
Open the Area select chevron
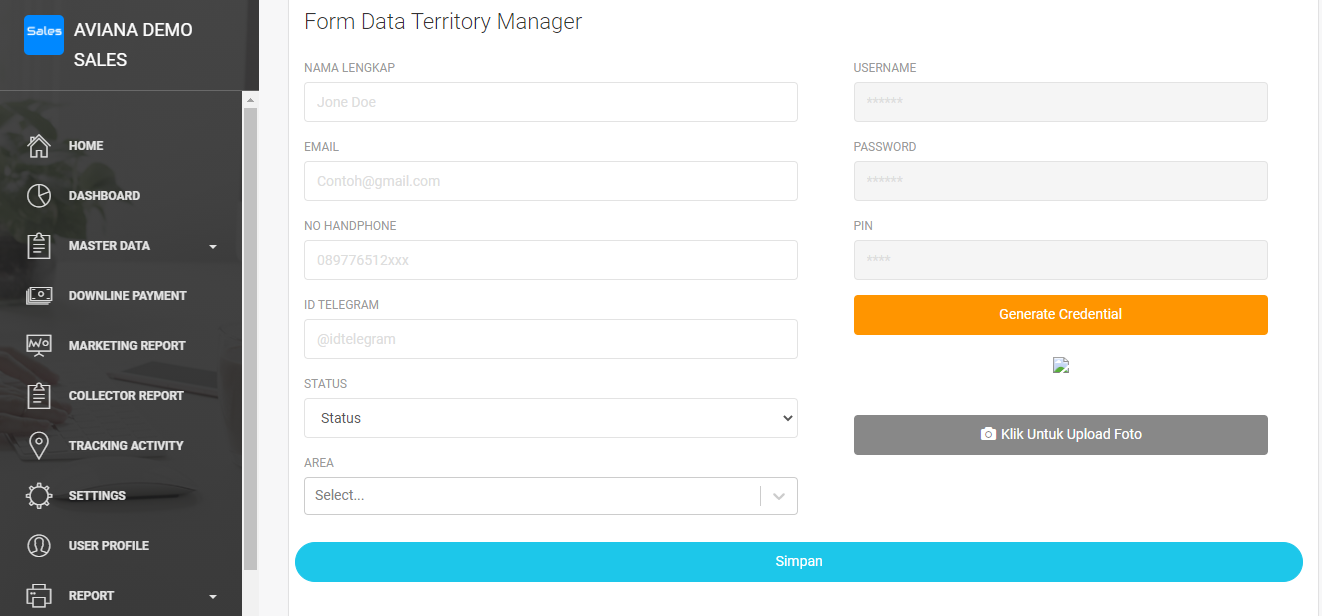(779, 496)
